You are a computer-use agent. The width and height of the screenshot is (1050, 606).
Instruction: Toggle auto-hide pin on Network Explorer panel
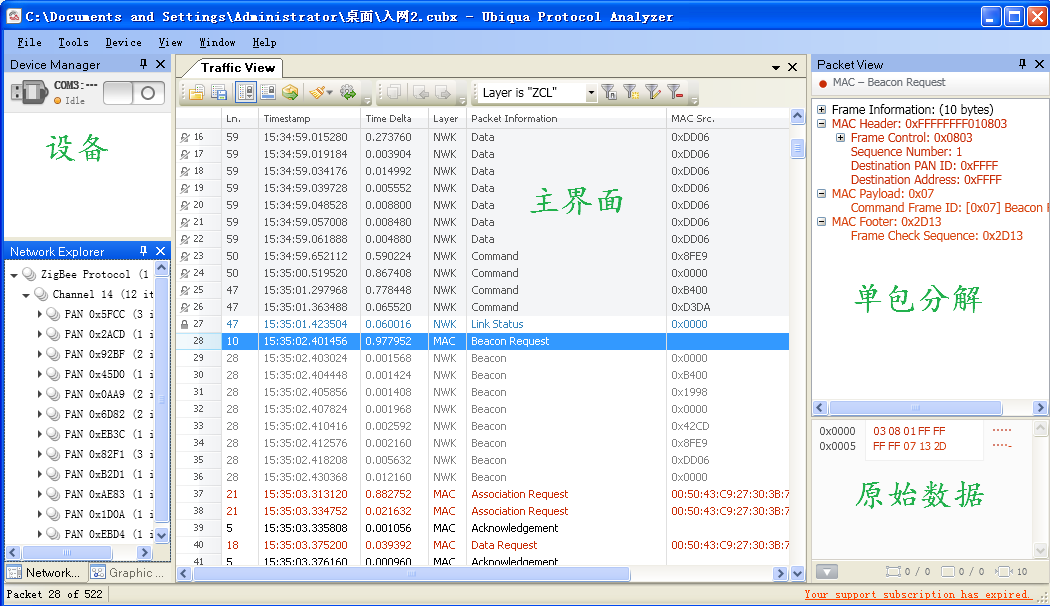142,251
